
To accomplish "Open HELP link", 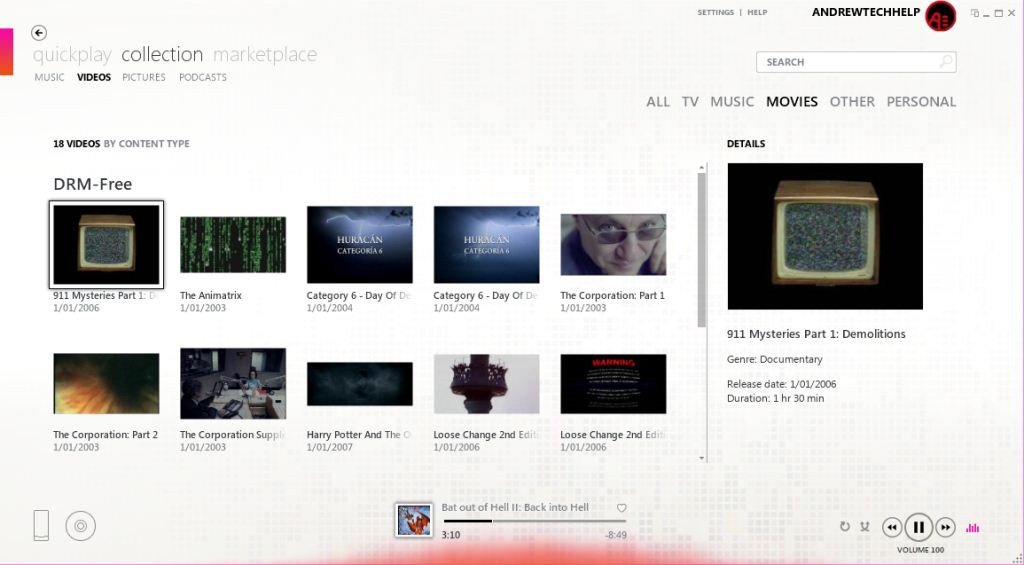I will click(x=758, y=12).
